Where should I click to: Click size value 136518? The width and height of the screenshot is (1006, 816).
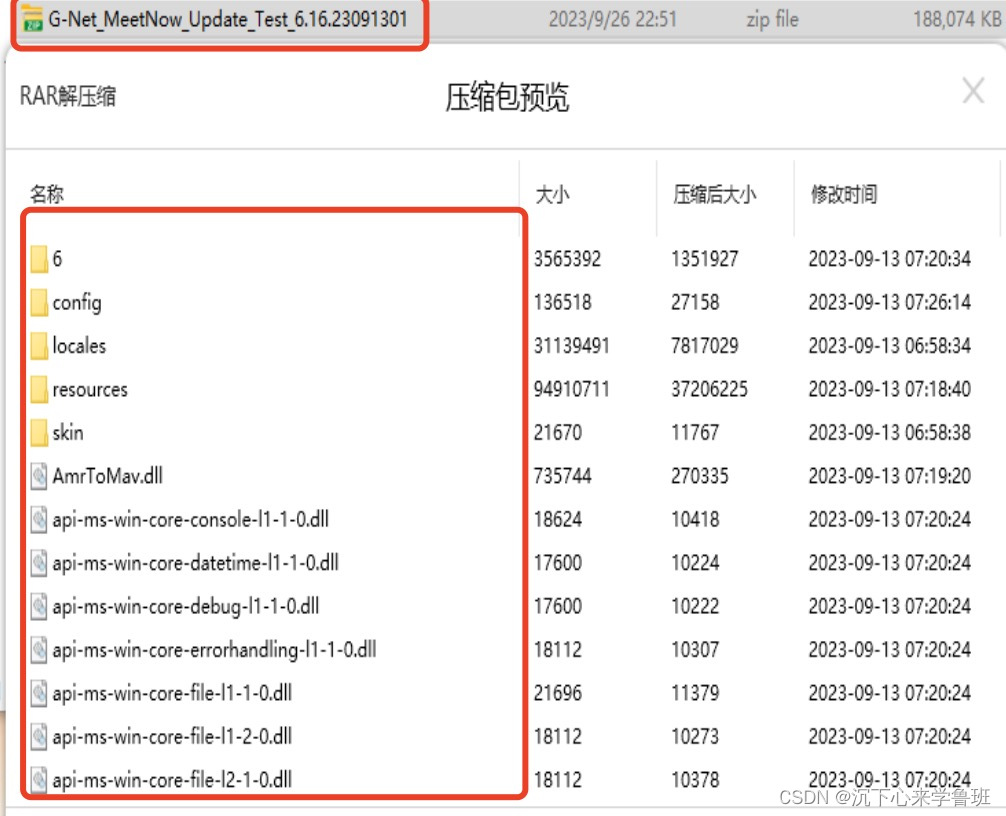click(563, 302)
